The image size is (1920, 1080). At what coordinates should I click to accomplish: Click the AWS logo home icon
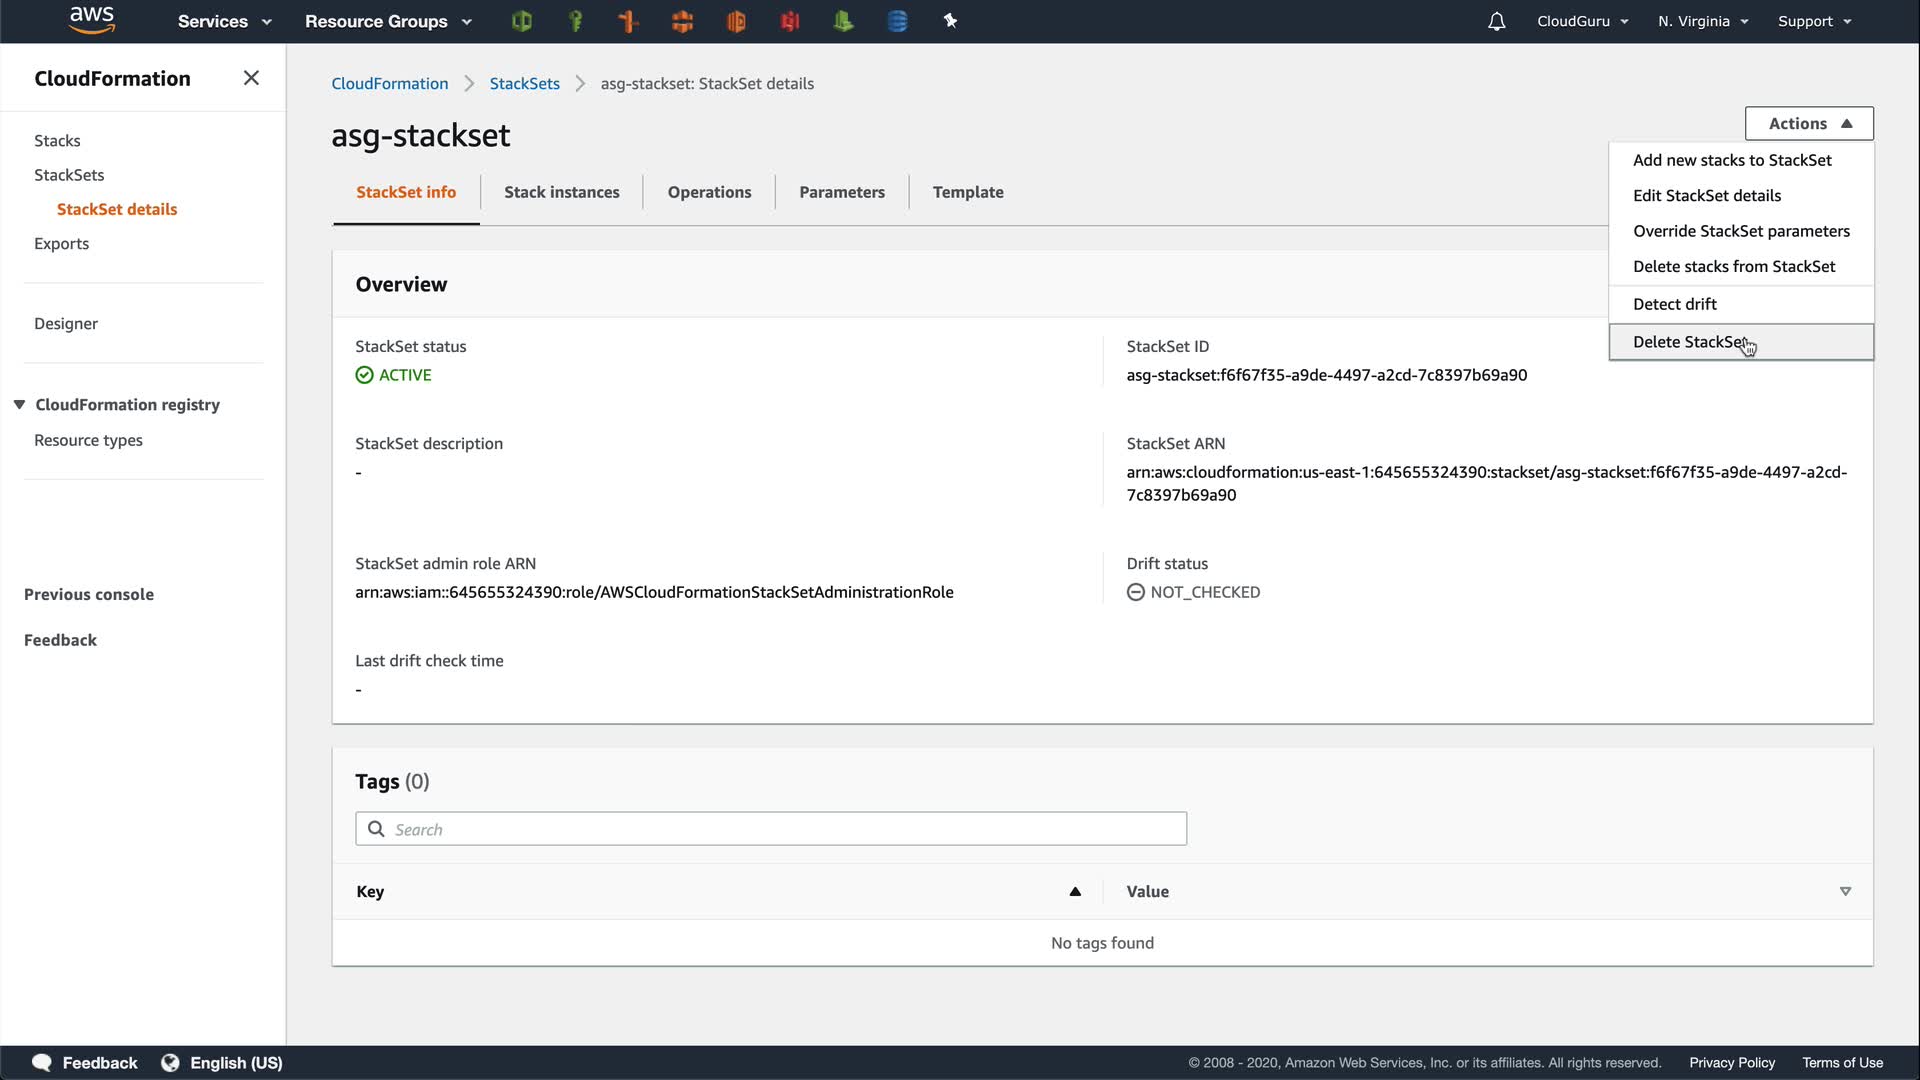pos(92,20)
